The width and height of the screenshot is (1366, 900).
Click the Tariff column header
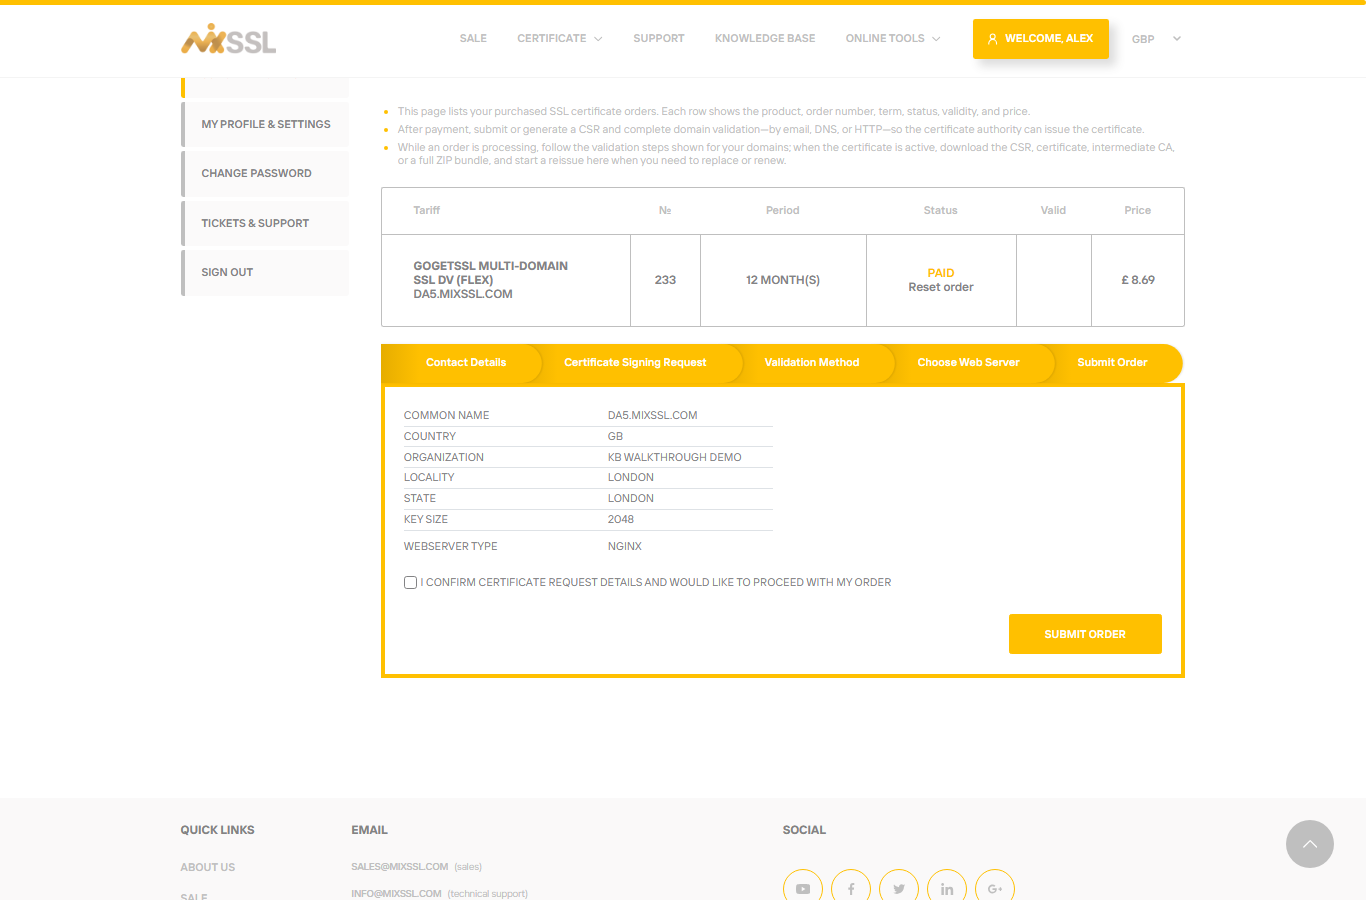[x=427, y=210]
